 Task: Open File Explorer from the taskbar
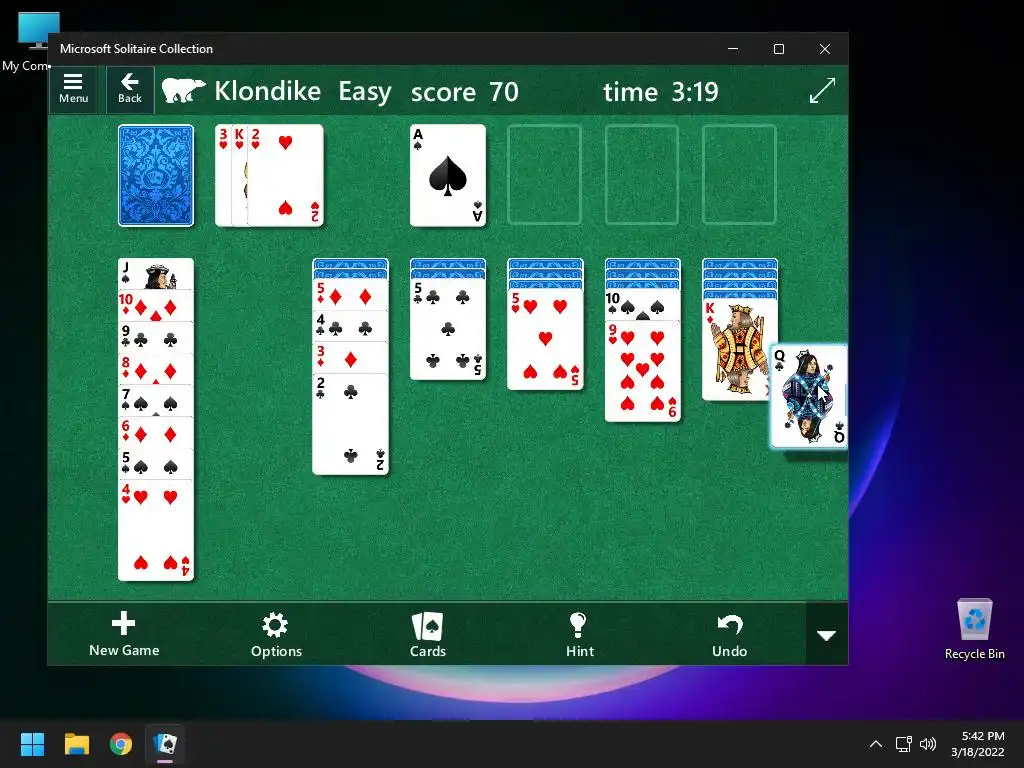pyautogui.click(x=76, y=744)
